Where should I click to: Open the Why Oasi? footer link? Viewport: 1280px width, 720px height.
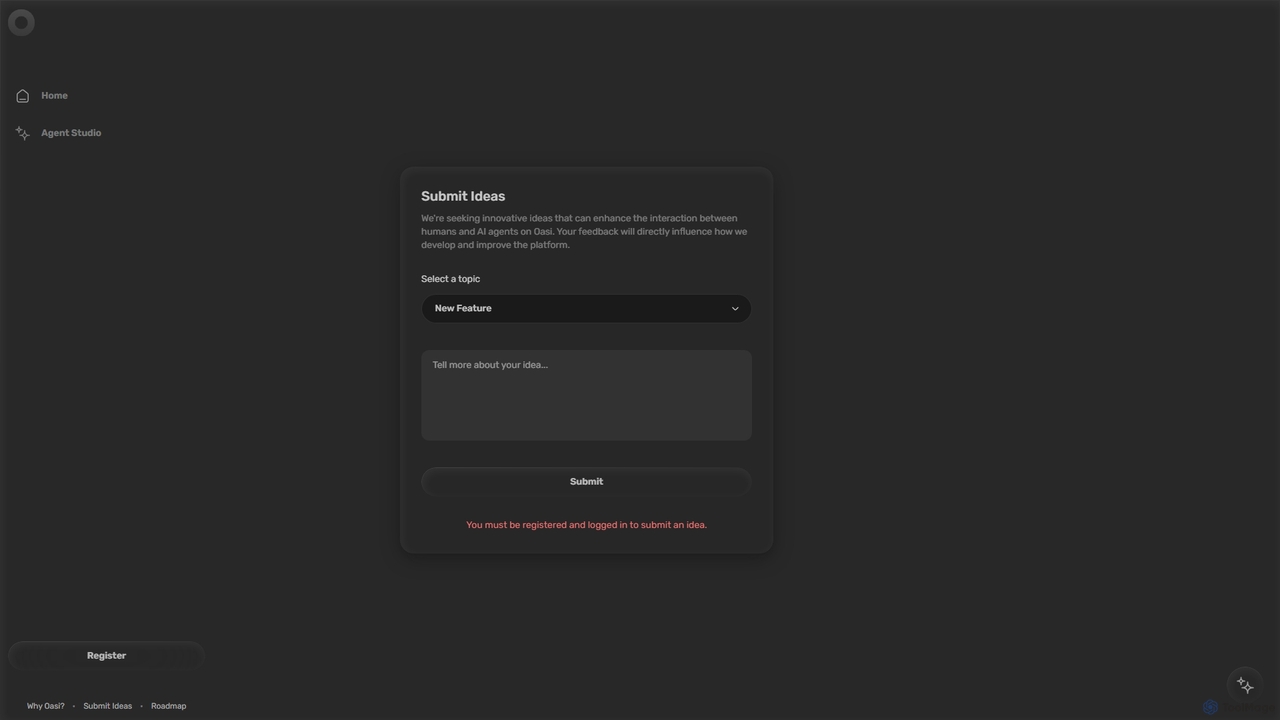pos(45,706)
